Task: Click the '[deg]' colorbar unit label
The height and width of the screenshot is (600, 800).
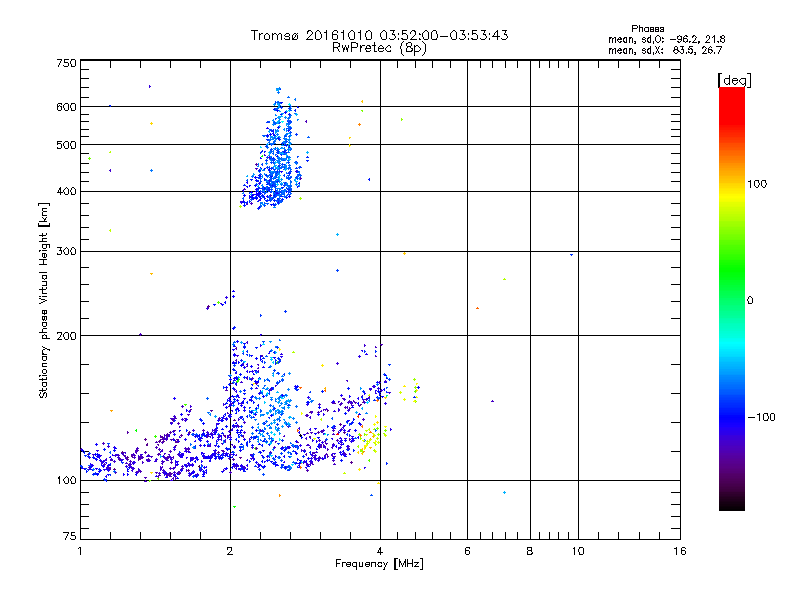Action: [734, 80]
